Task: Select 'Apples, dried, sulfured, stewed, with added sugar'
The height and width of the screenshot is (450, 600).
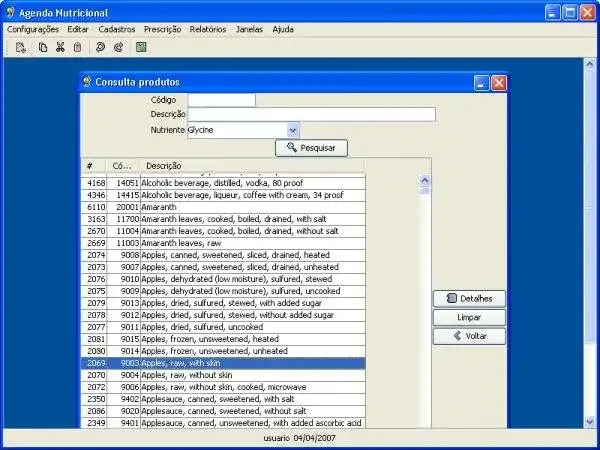Action: [x=223, y=303]
